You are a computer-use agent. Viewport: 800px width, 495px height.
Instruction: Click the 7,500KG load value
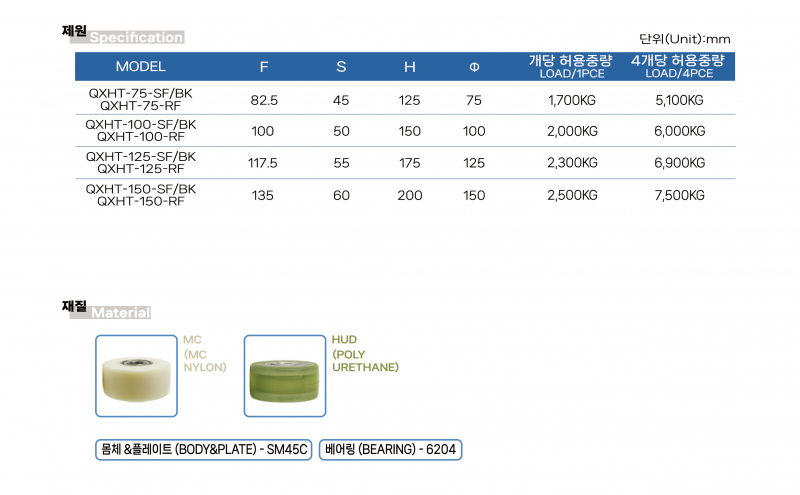click(680, 195)
